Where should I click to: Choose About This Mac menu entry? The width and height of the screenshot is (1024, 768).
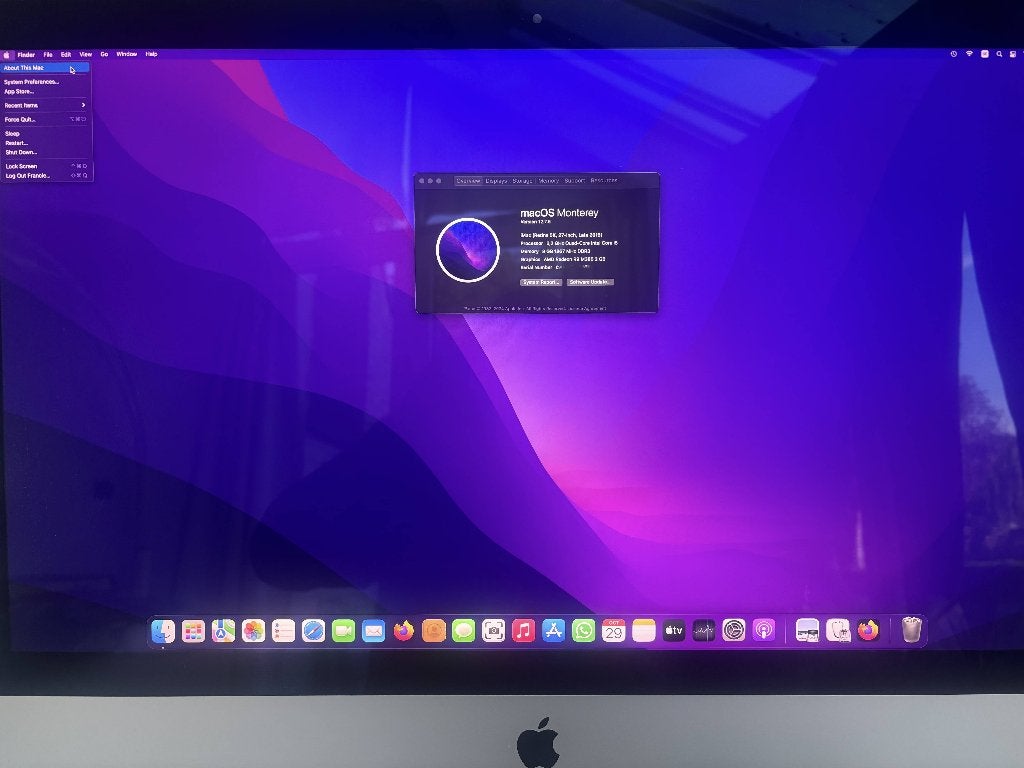click(x=45, y=68)
